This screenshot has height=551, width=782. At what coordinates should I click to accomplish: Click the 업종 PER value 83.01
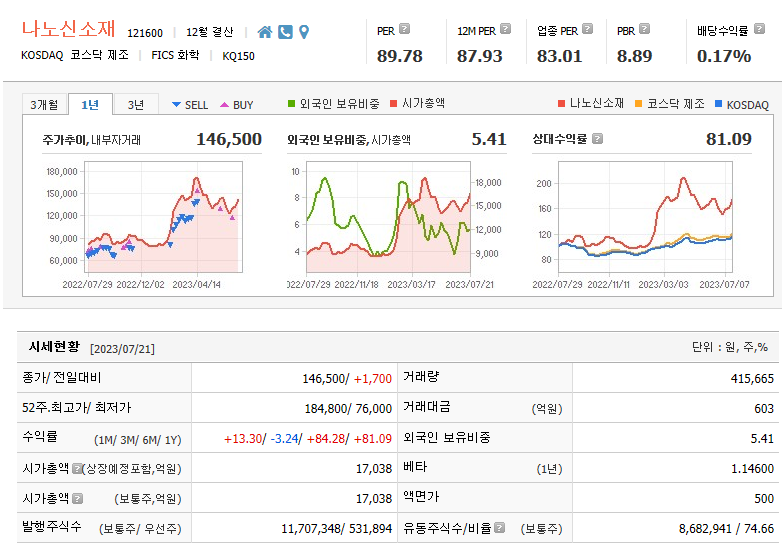point(559,56)
